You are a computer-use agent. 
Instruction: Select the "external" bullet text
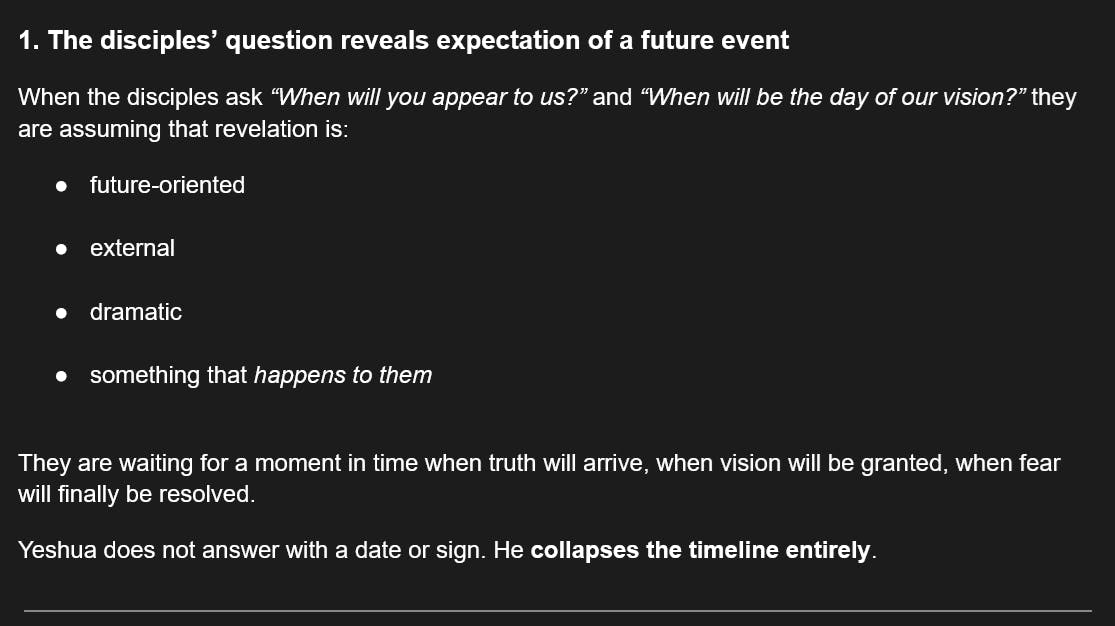coord(132,248)
